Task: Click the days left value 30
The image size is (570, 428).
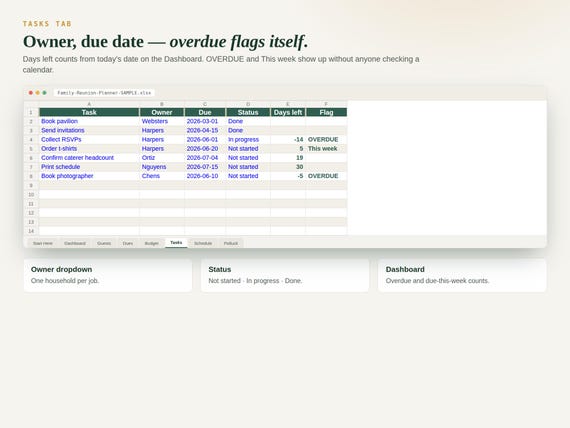Action: (x=288, y=167)
